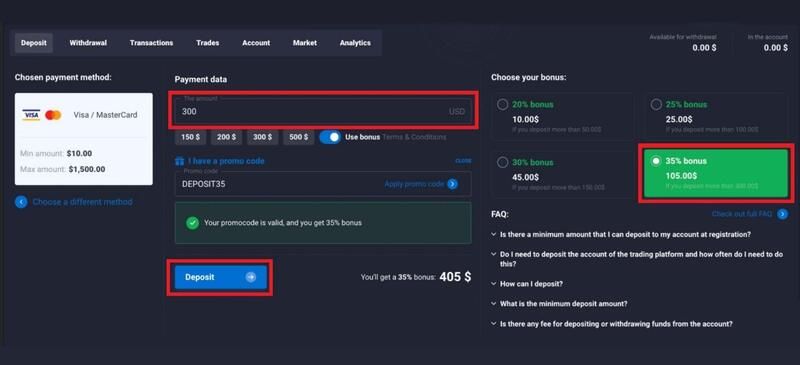This screenshot has width=800, height=365.
Task: Open the Transactions tab
Action: tap(152, 43)
